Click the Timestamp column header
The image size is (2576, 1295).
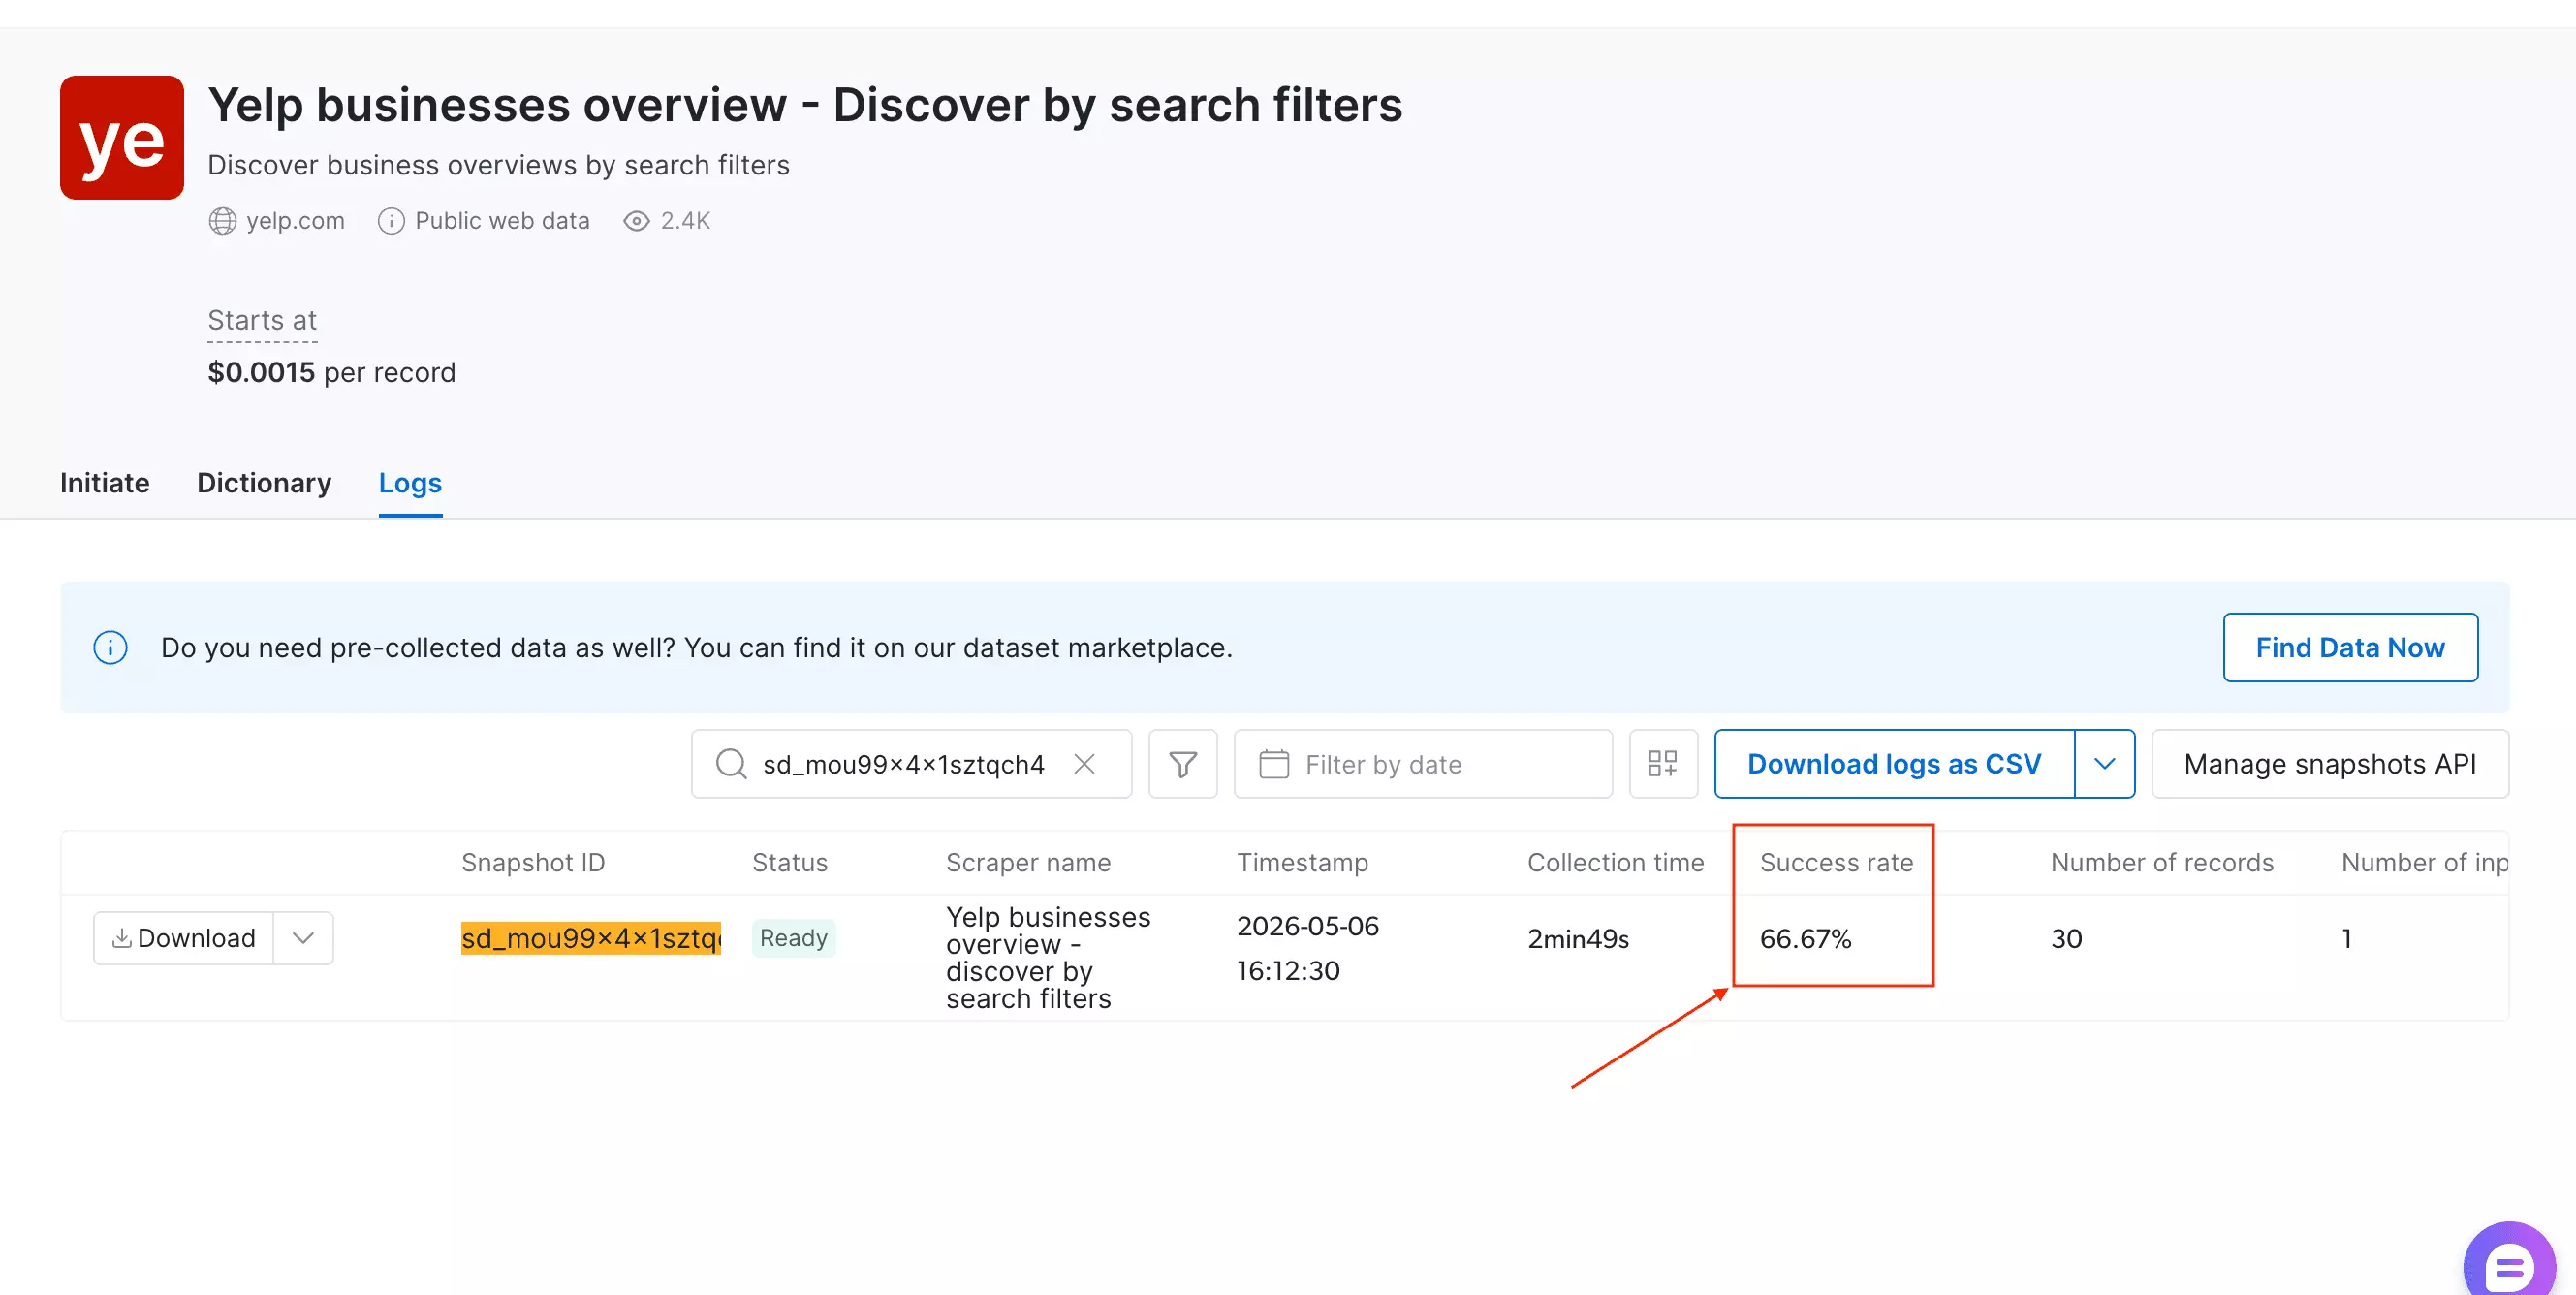(1302, 862)
